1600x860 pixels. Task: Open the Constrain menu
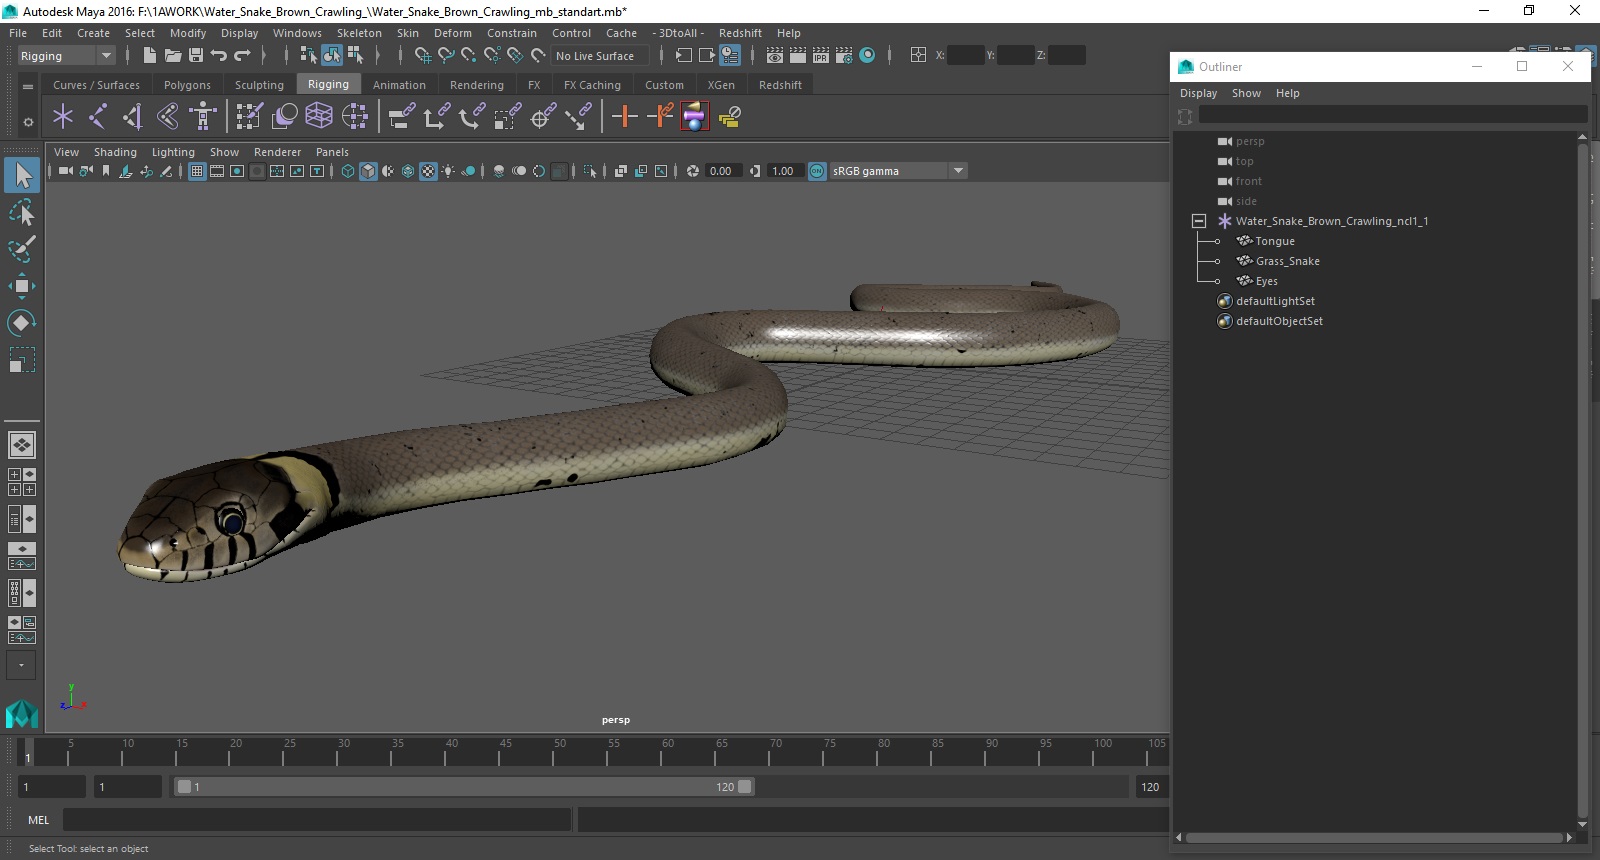pyautogui.click(x=512, y=33)
